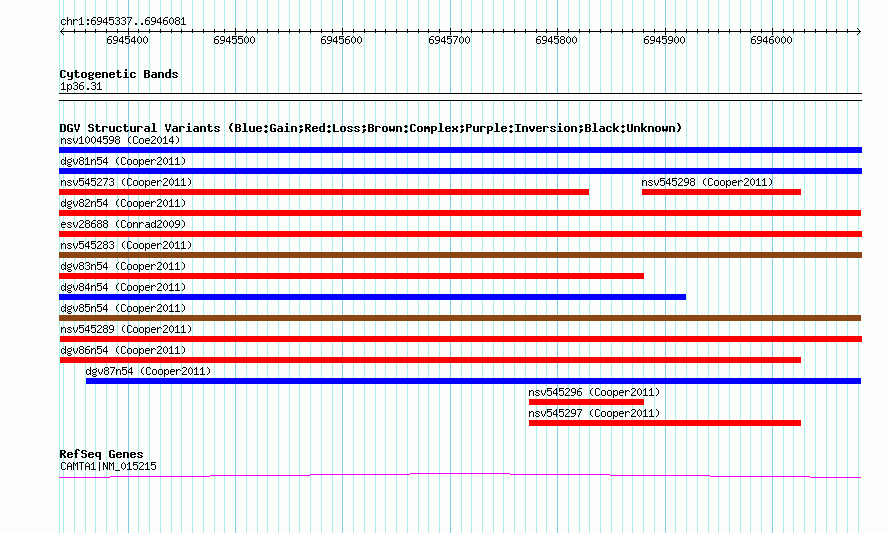This screenshot has height=533, width=890.
Task: Click the ruler's right end arrow
Action: [x=859, y=32]
